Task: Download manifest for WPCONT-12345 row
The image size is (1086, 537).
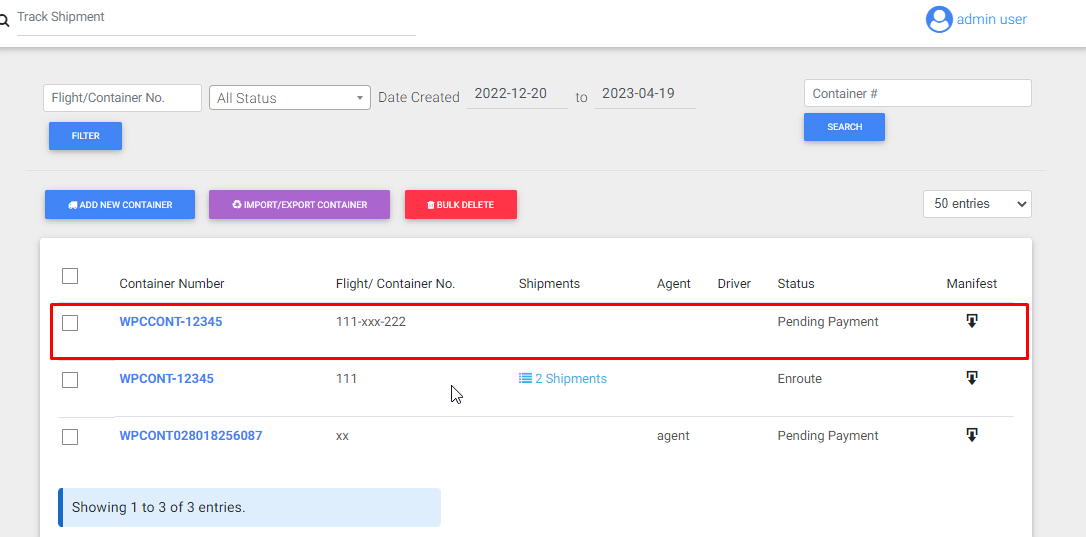Action: (x=972, y=378)
